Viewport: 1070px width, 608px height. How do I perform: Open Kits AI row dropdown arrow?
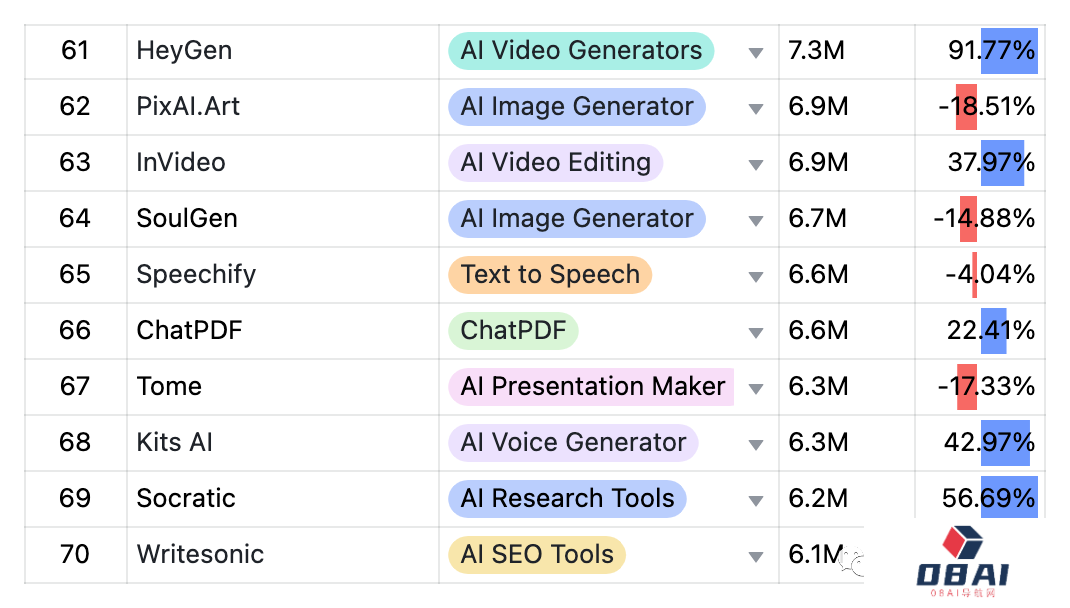pyautogui.click(x=756, y=444)
